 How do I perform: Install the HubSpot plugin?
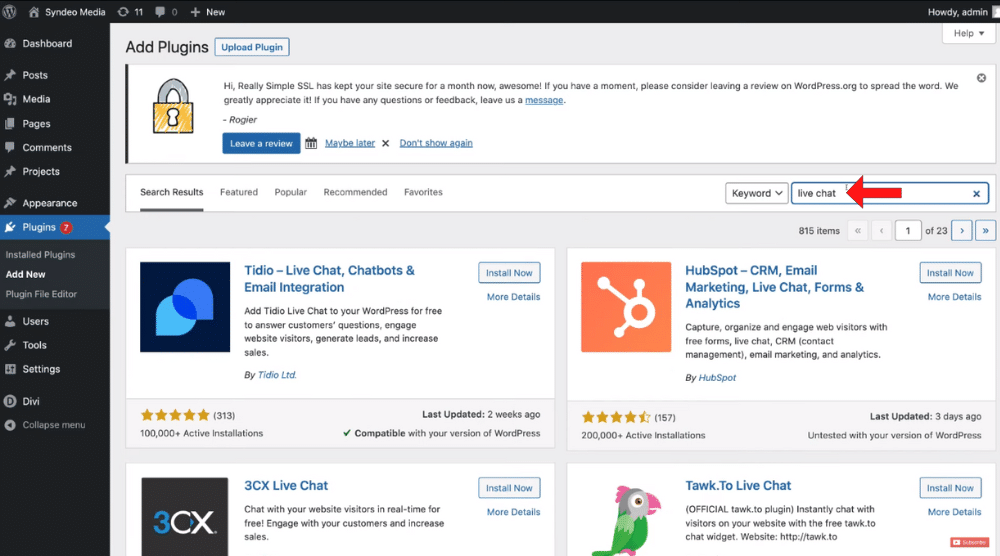pyautogui.click(x=950, y=273)
